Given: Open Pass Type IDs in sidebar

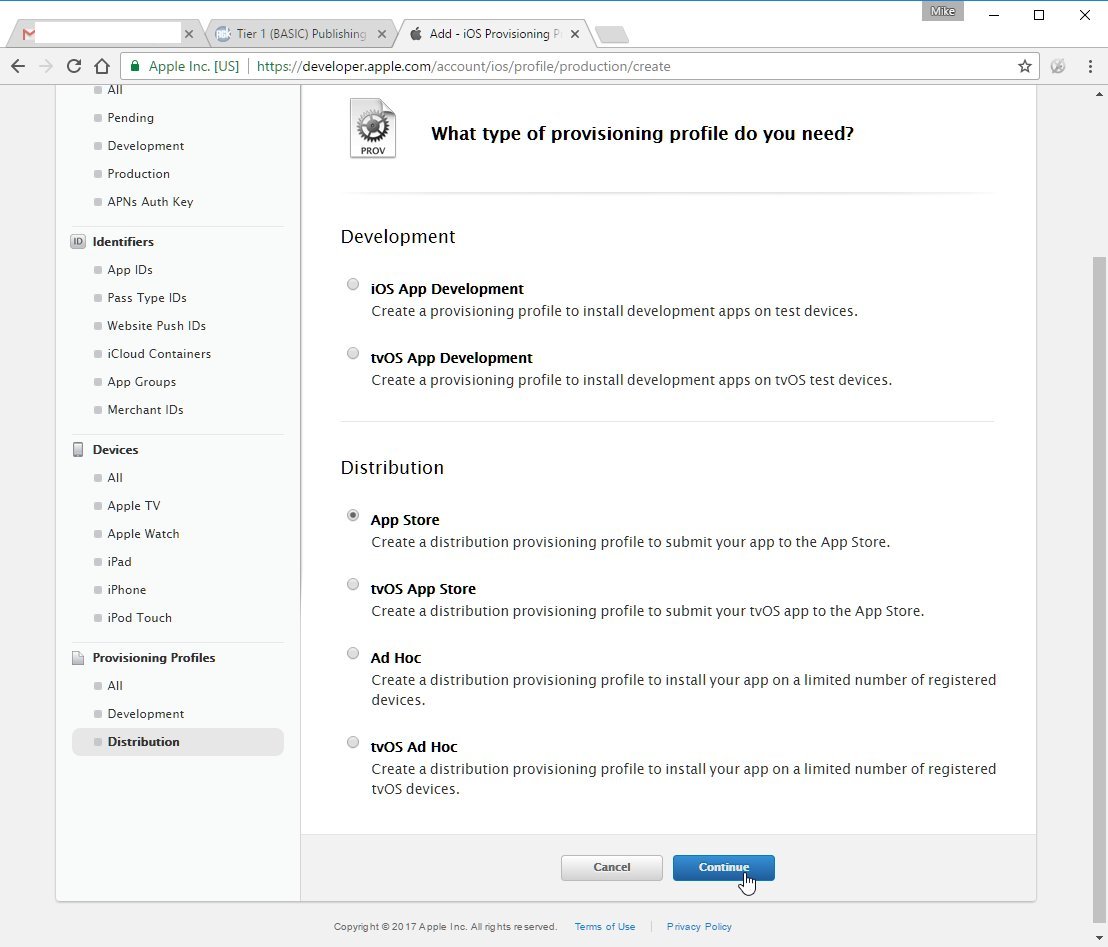Looking at the screenshot, I should [147, 298].
